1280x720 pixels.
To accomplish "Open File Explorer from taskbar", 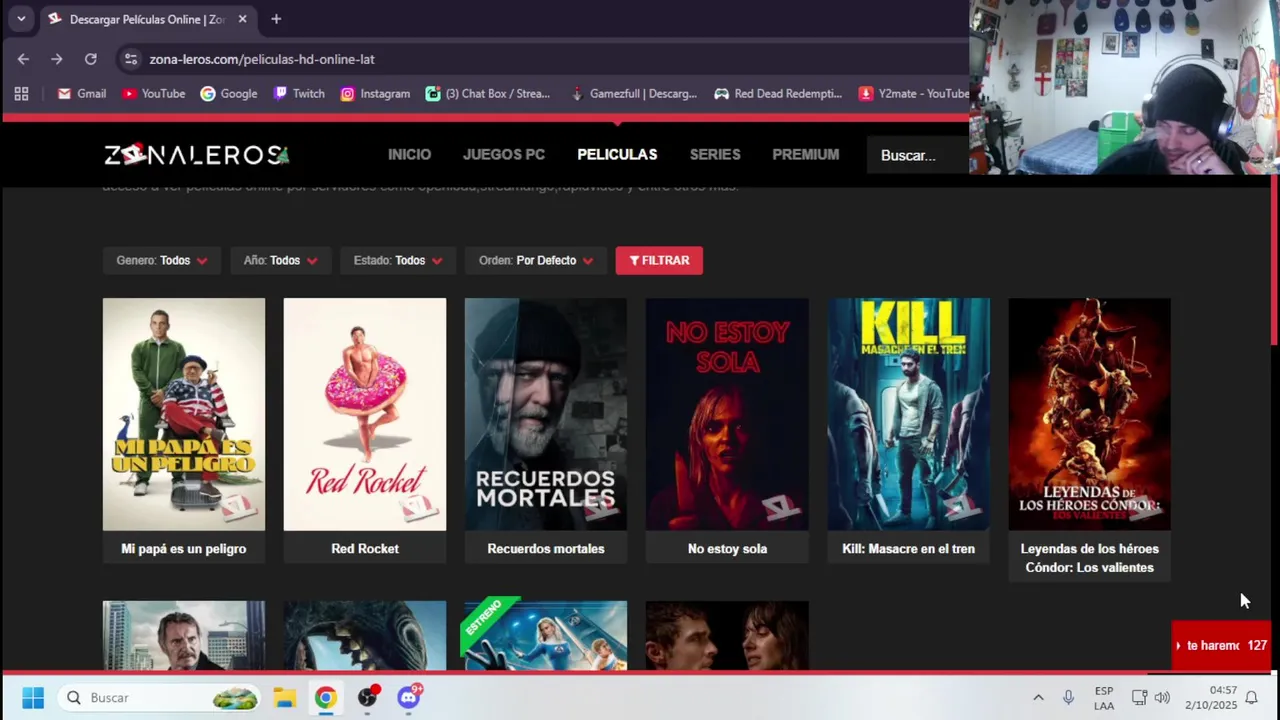I will 285,698.
